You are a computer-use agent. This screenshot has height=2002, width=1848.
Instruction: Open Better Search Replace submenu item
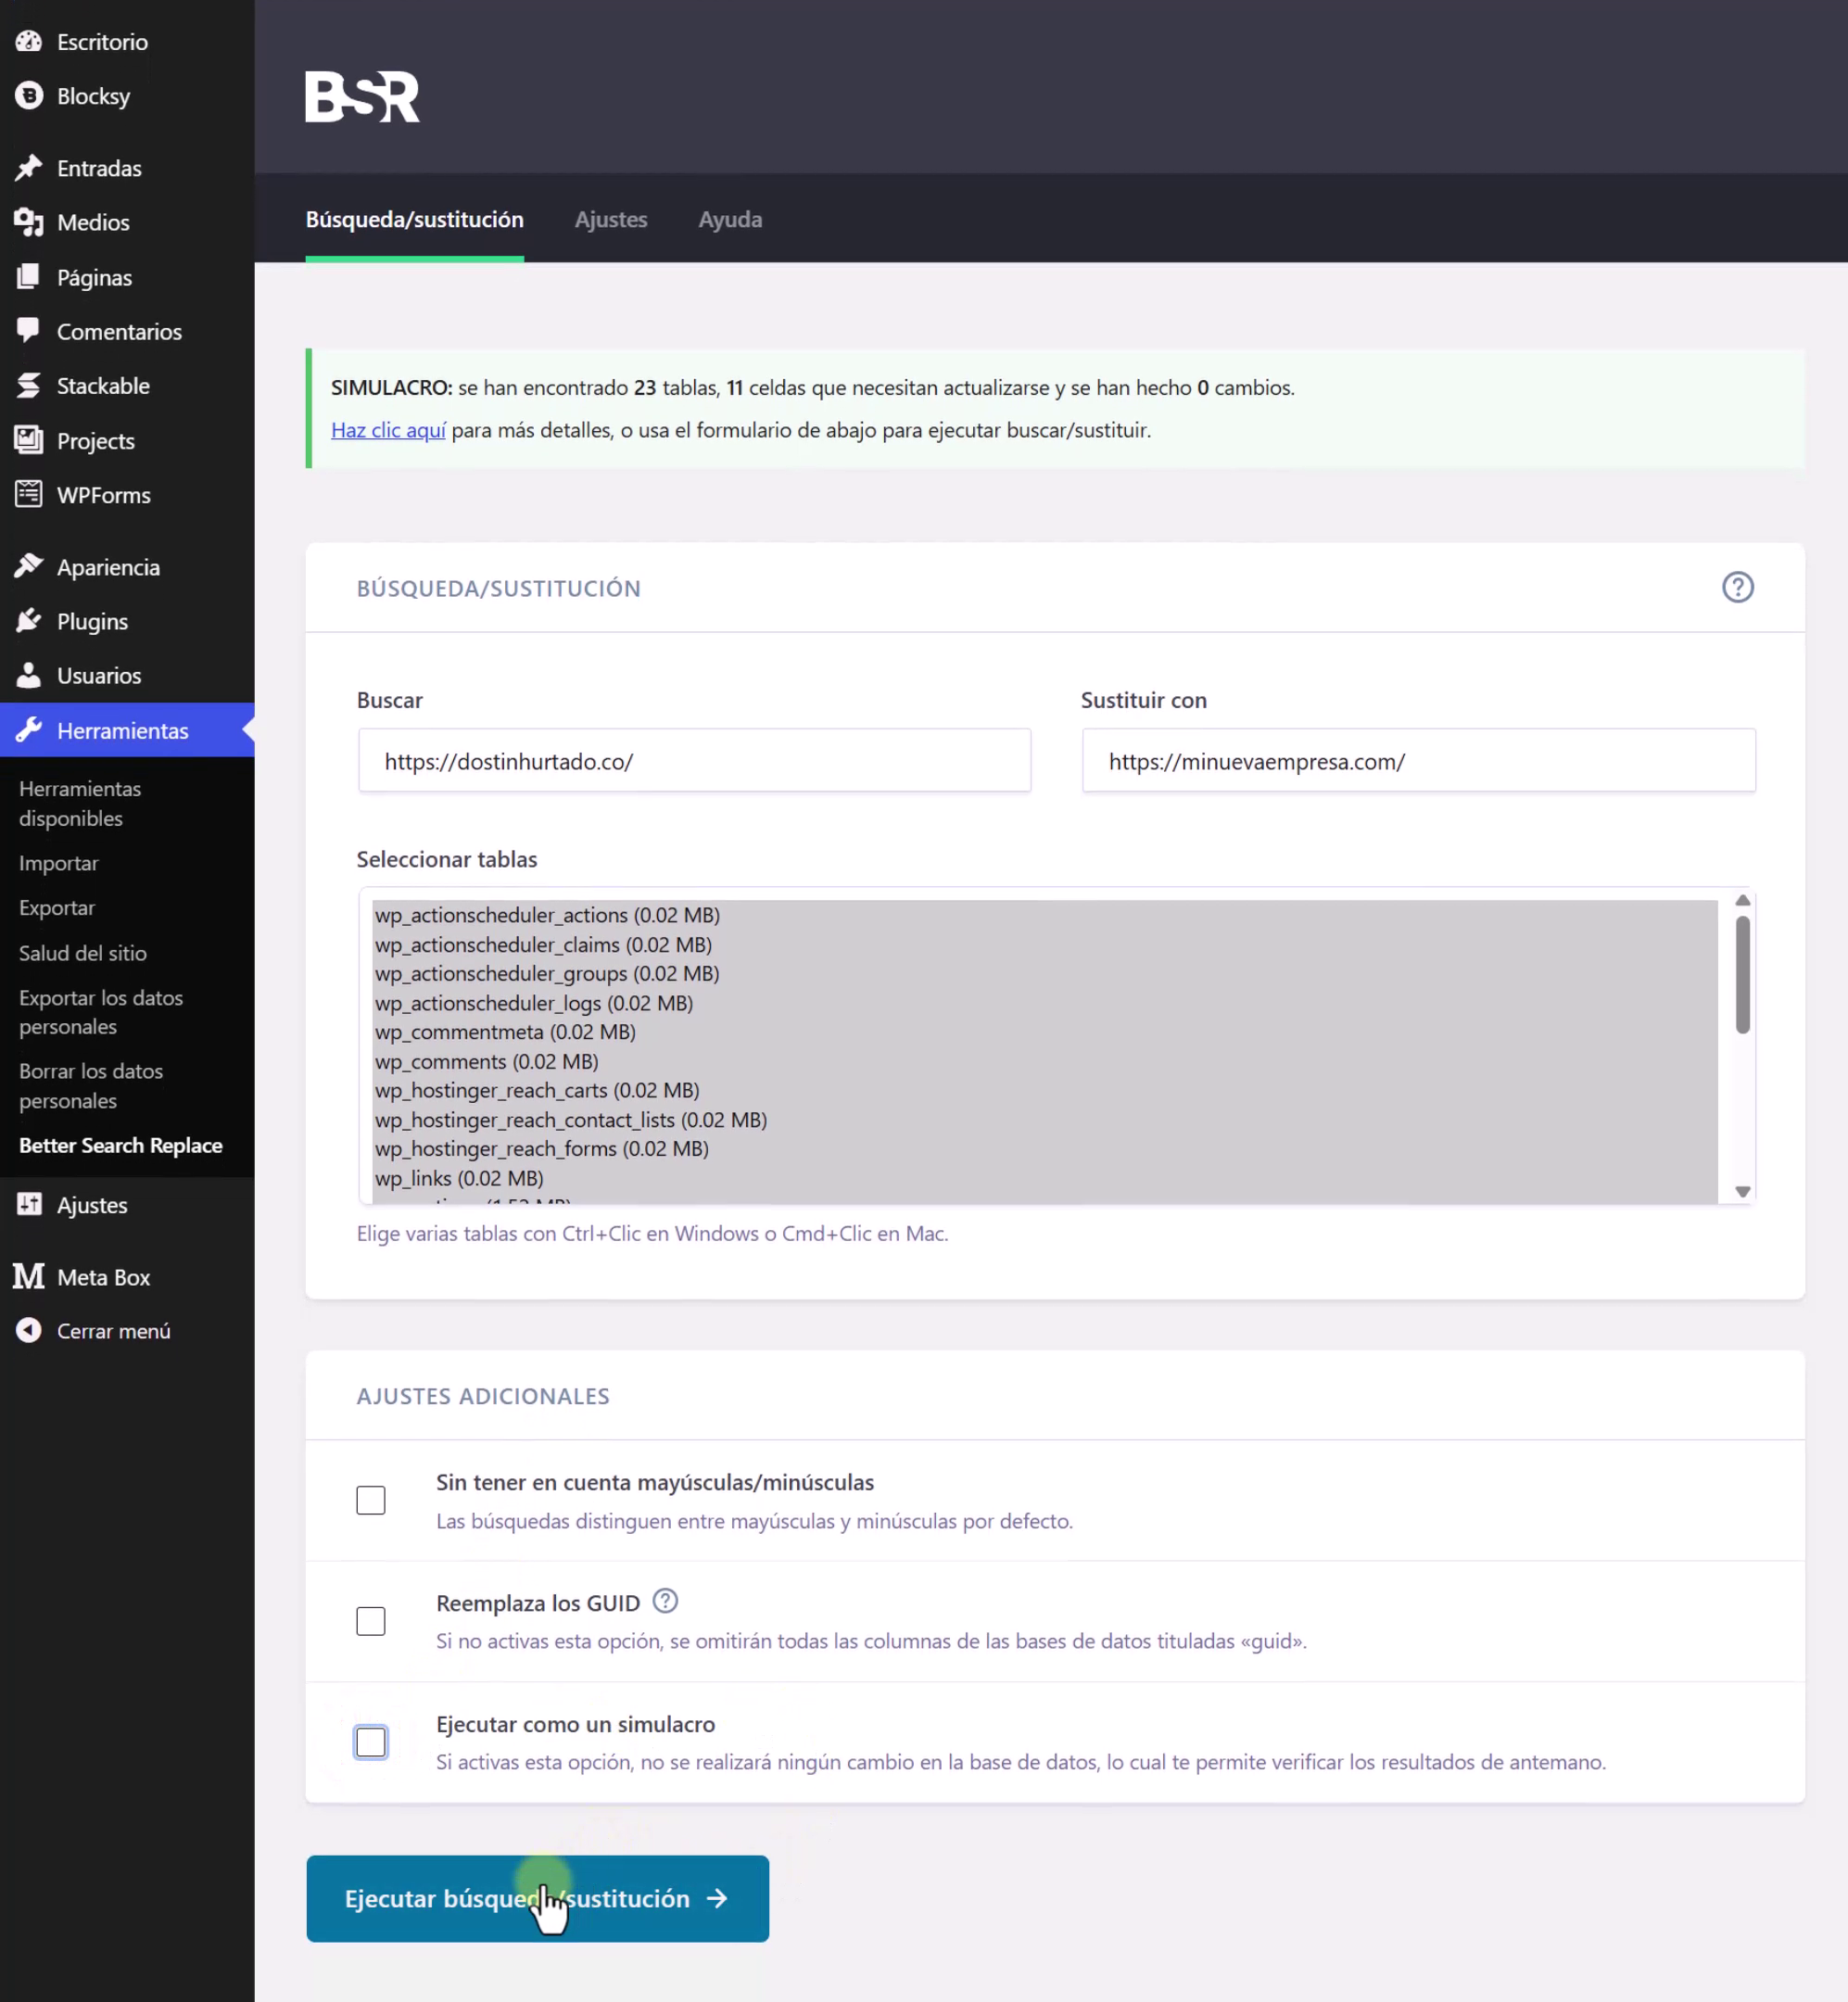(121, 1145)
